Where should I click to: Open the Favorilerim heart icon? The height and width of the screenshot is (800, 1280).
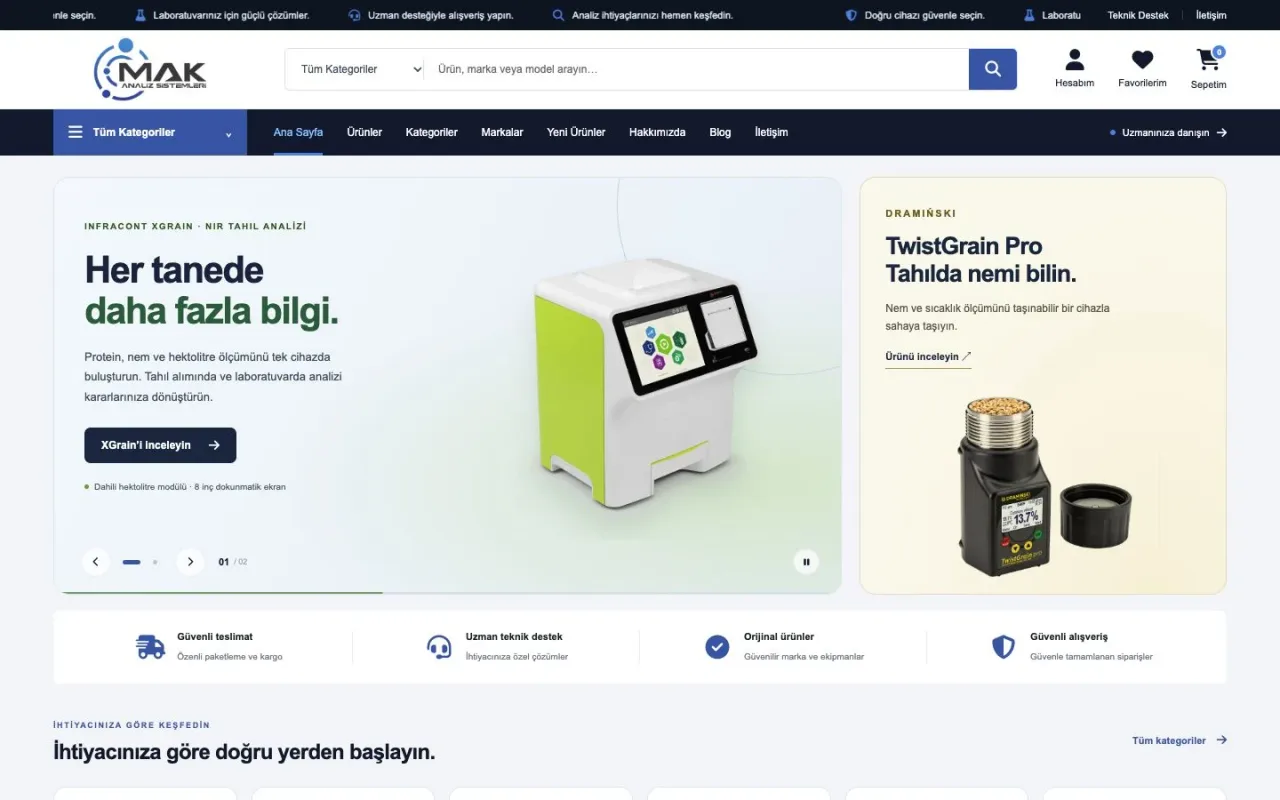click(x=1142, y=60)
